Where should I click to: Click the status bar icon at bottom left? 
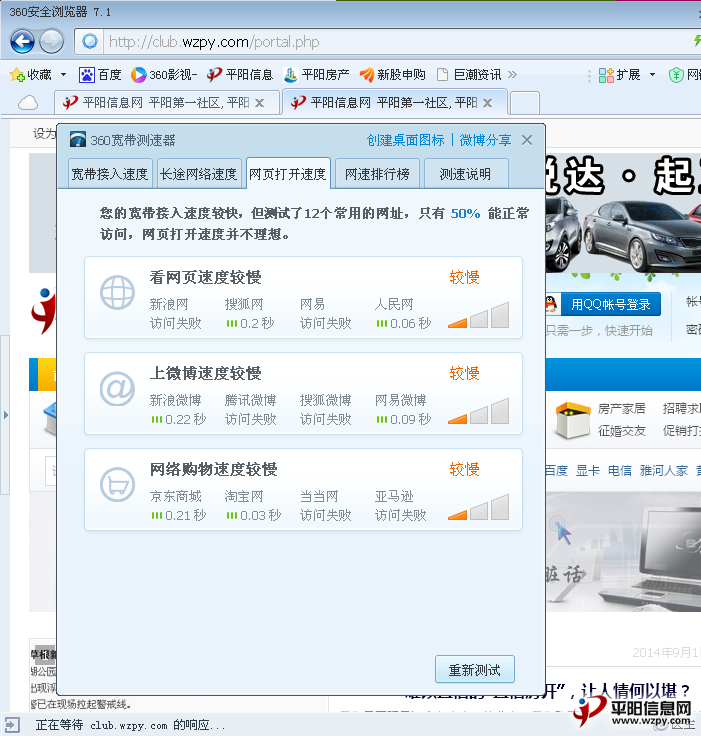pos(12,725)
